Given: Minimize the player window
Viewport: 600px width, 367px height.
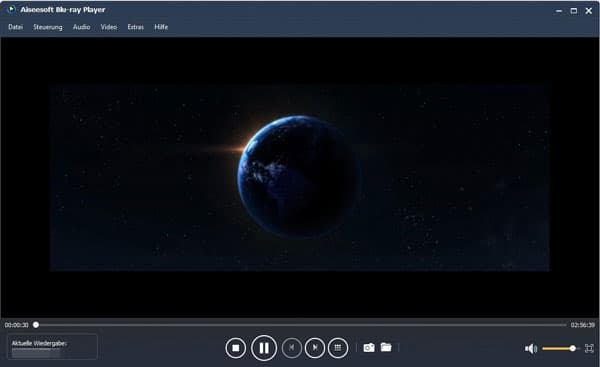Looking at the screenshot, I should click(559, 11).
